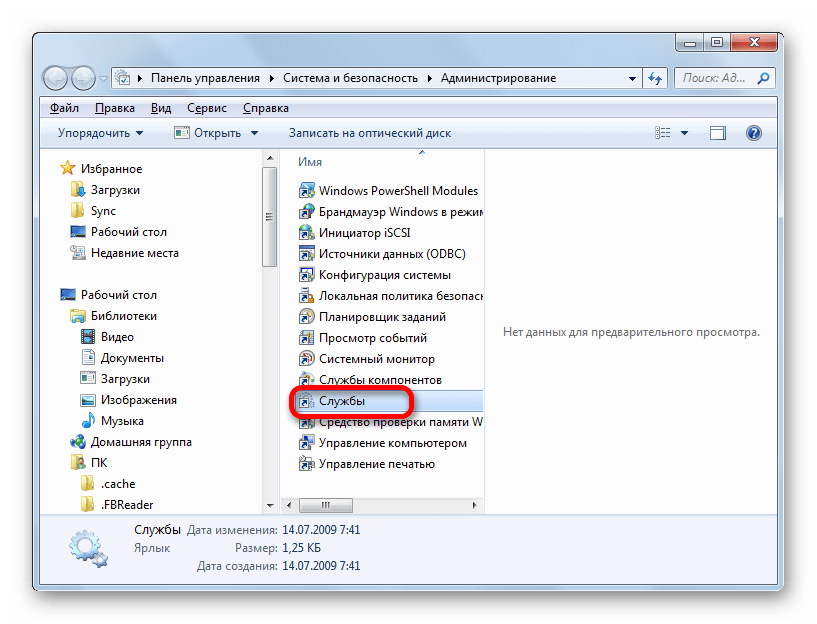Select Изображения in the navigation pane
This screenshot has height=624, width=817.
pyautogui.click(x=128, y=400)
